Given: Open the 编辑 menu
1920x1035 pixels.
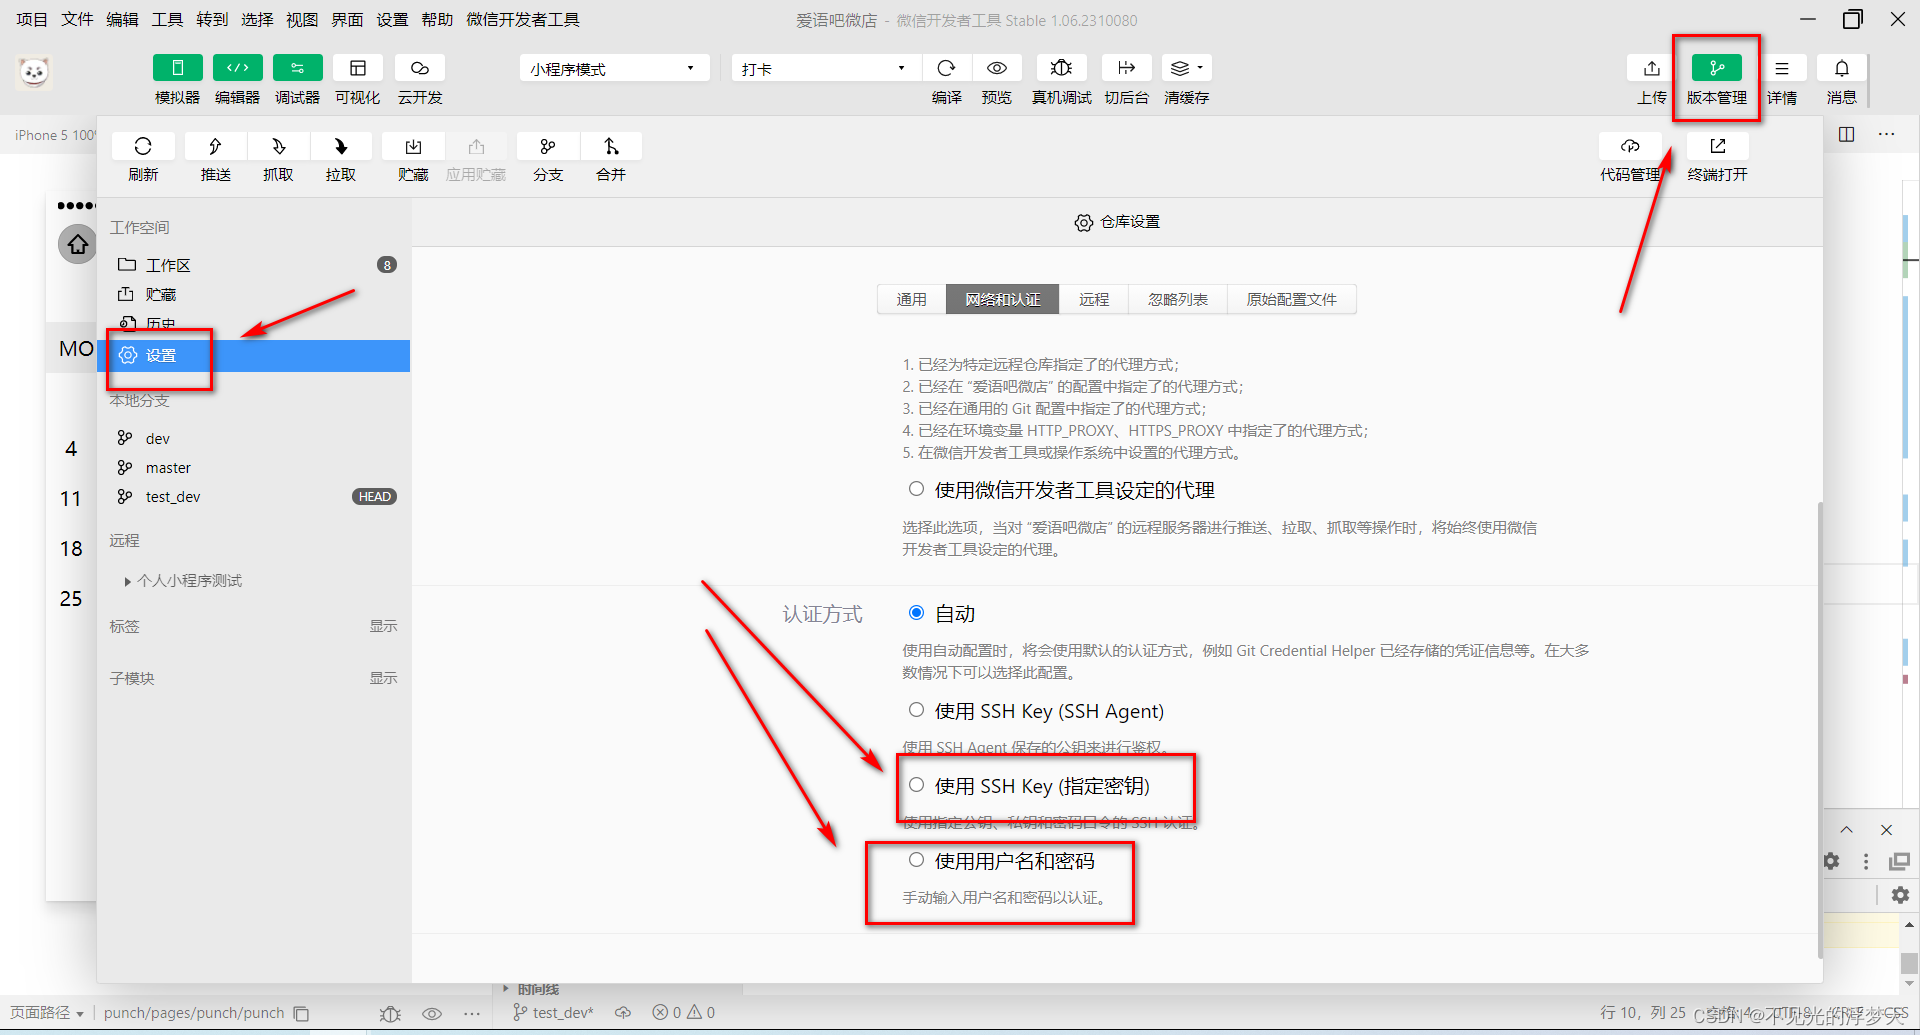Looking at the screenshot, I should tap(122, 20).
